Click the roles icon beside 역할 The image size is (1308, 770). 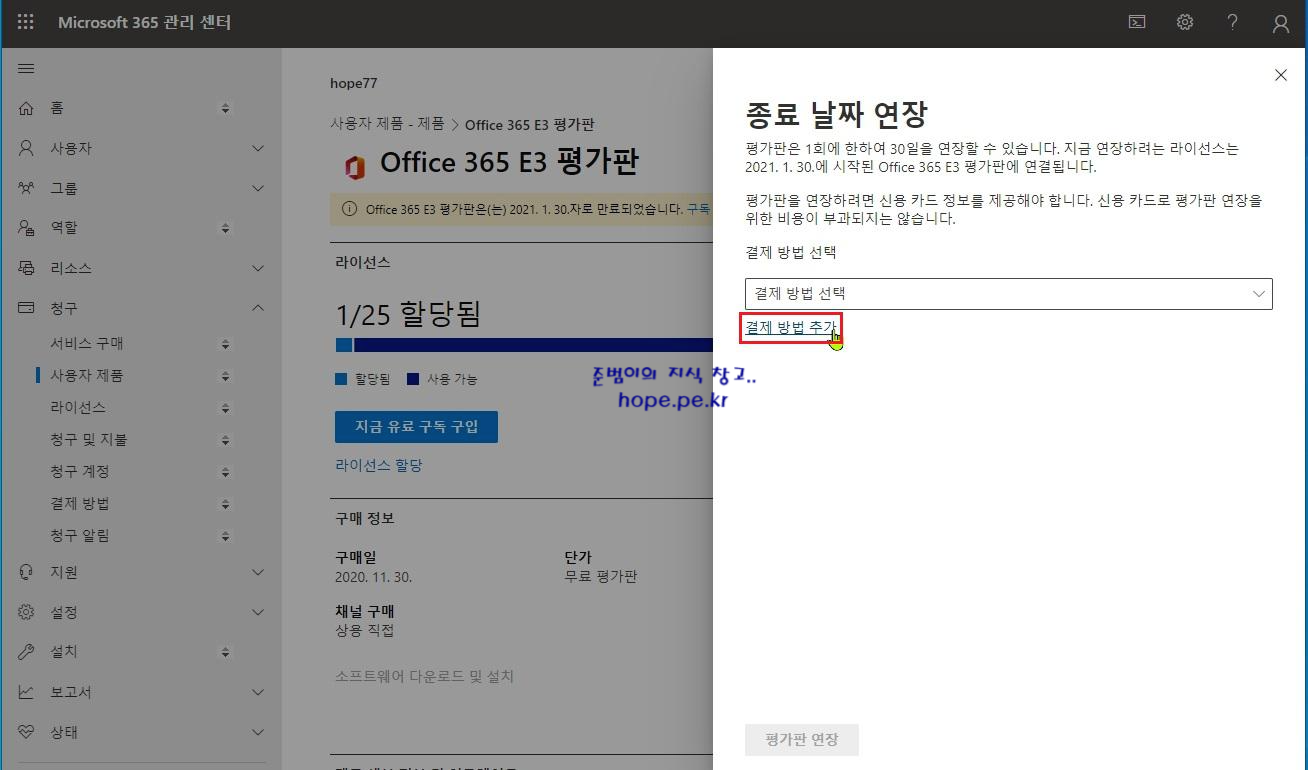point(27,228)
